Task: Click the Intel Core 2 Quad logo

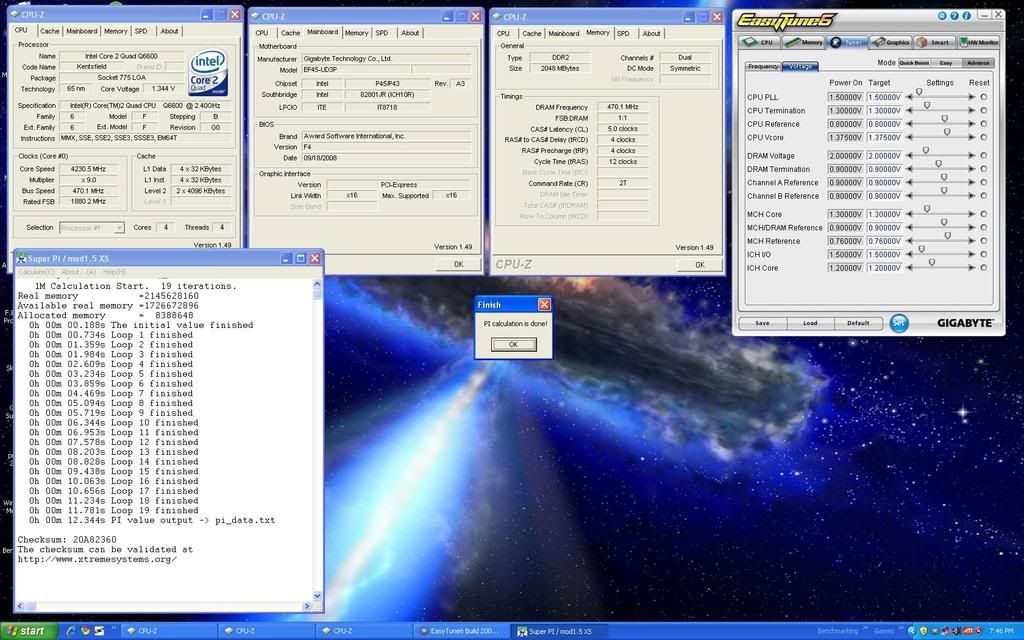Action: [209, 72]
